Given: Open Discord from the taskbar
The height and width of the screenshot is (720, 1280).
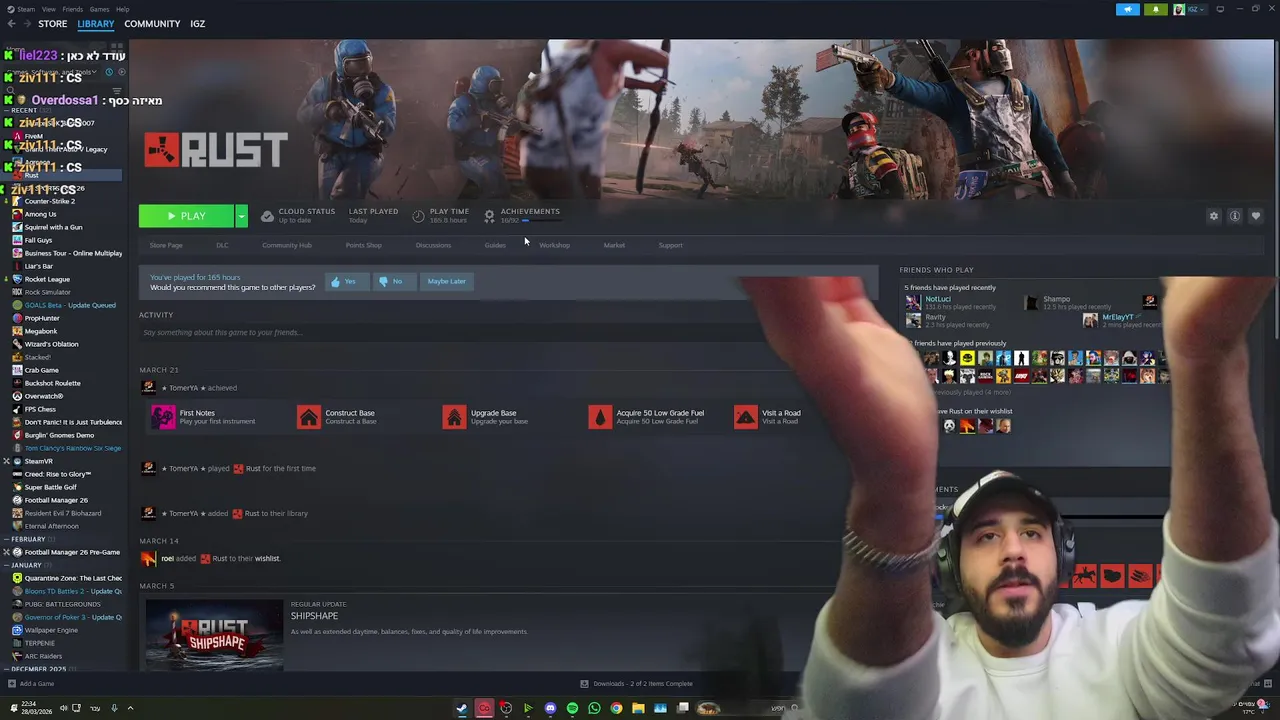Looking at the screenshot, I should point(550,708).
